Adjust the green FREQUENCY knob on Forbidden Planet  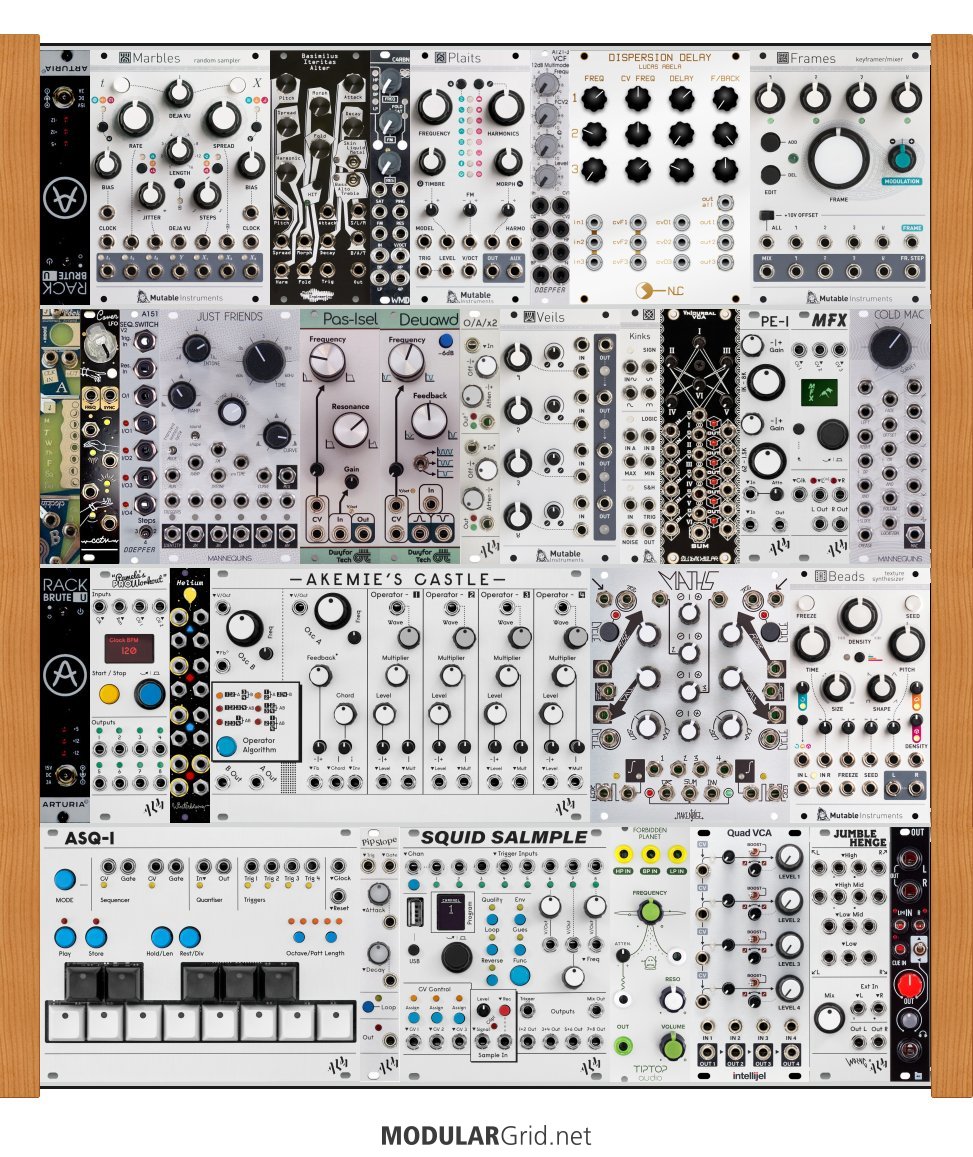[651, 911]
